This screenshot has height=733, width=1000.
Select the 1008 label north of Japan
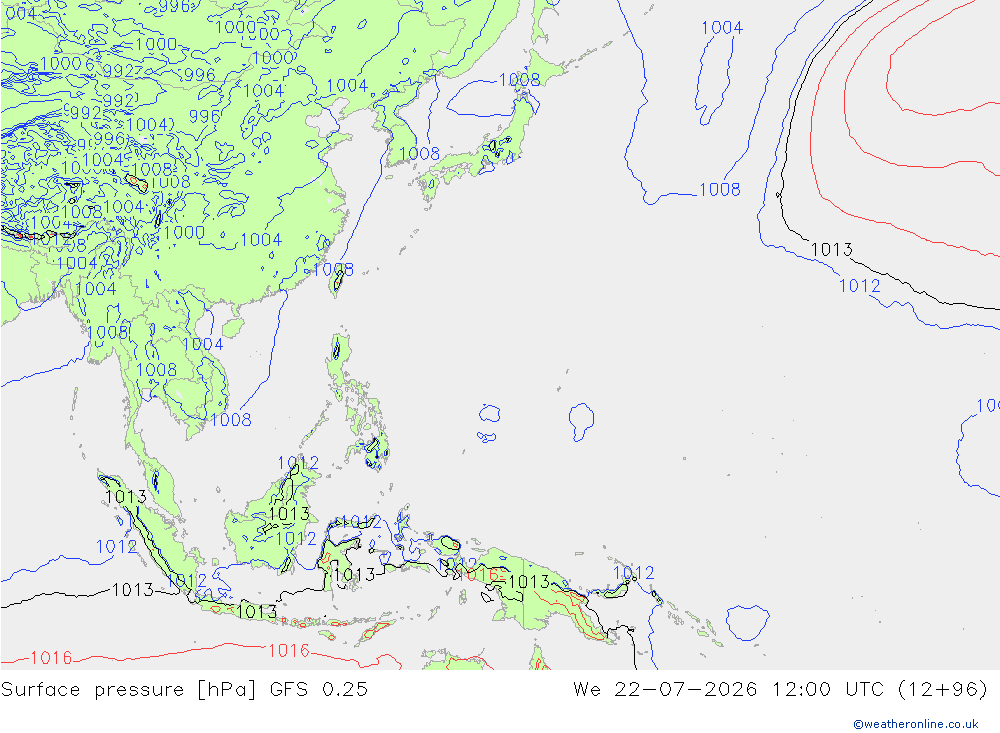point(519,80)
